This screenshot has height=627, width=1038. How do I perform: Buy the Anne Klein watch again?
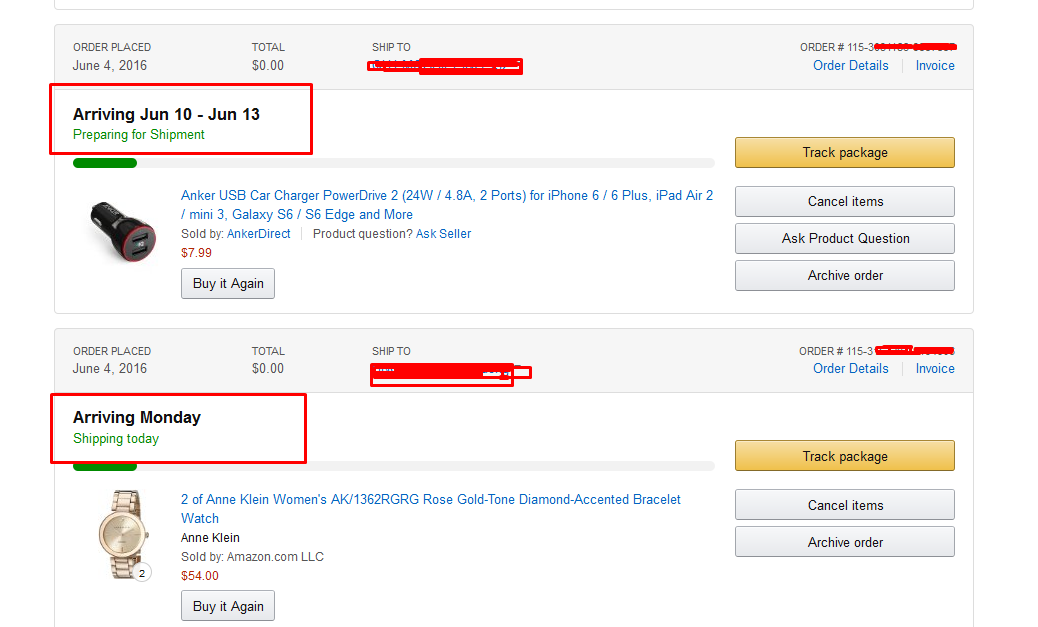point(228,606)
